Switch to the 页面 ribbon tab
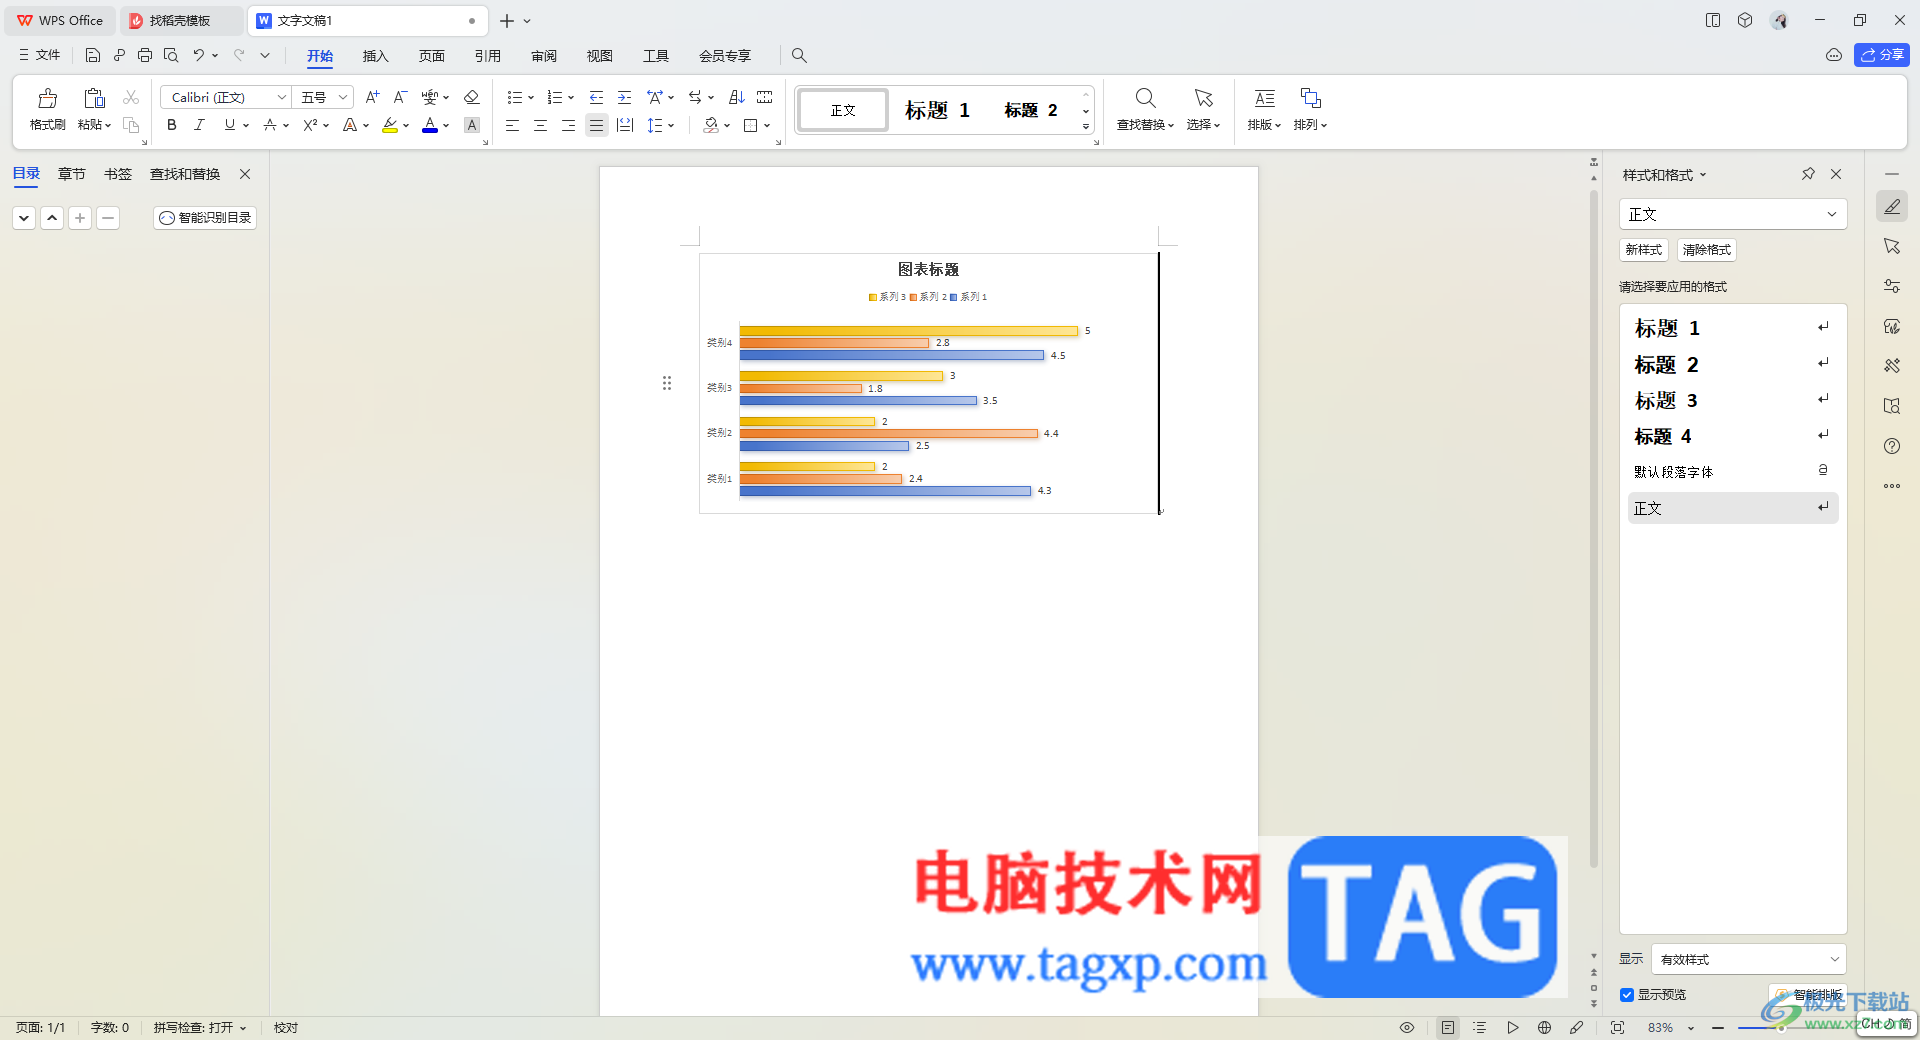This screenshot has height=1040, width=1920. [431, 56]
